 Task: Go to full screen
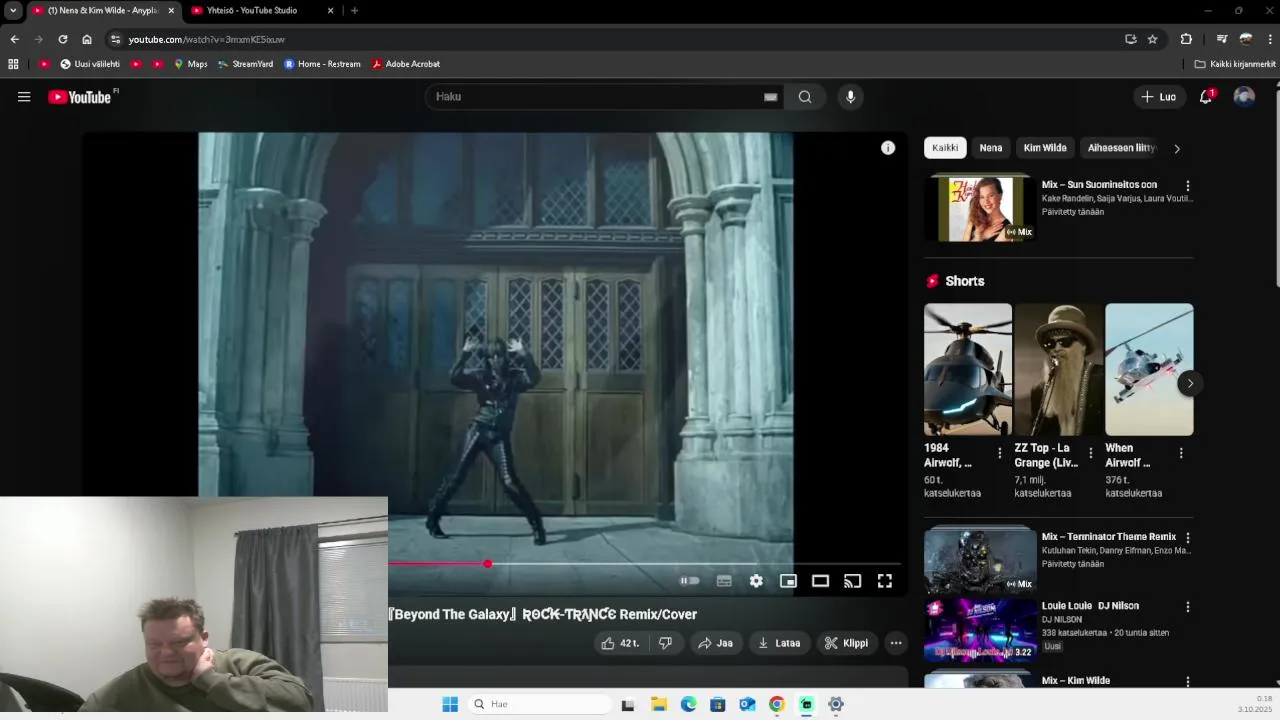[885, 581]
